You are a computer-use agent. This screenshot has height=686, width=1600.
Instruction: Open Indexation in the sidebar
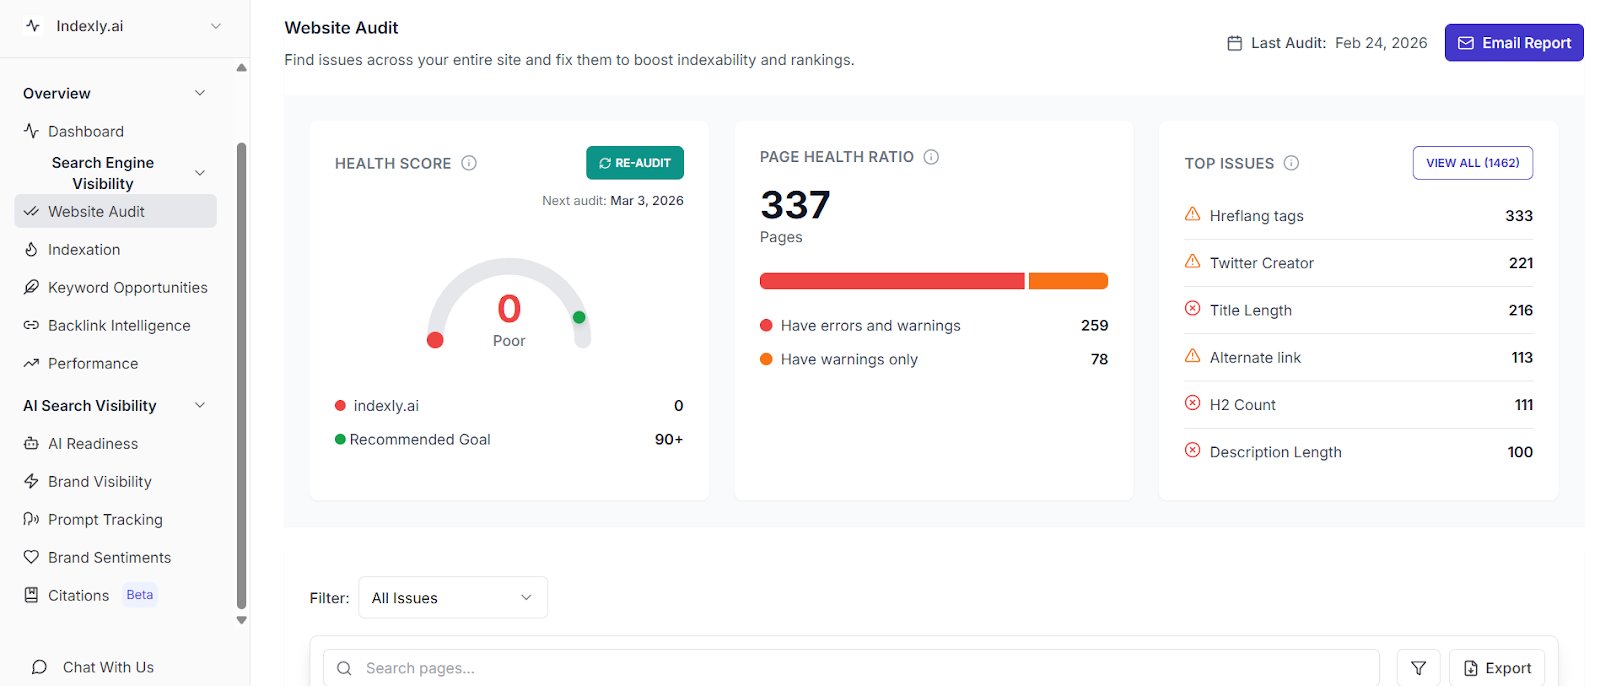[x=84, y=250]
